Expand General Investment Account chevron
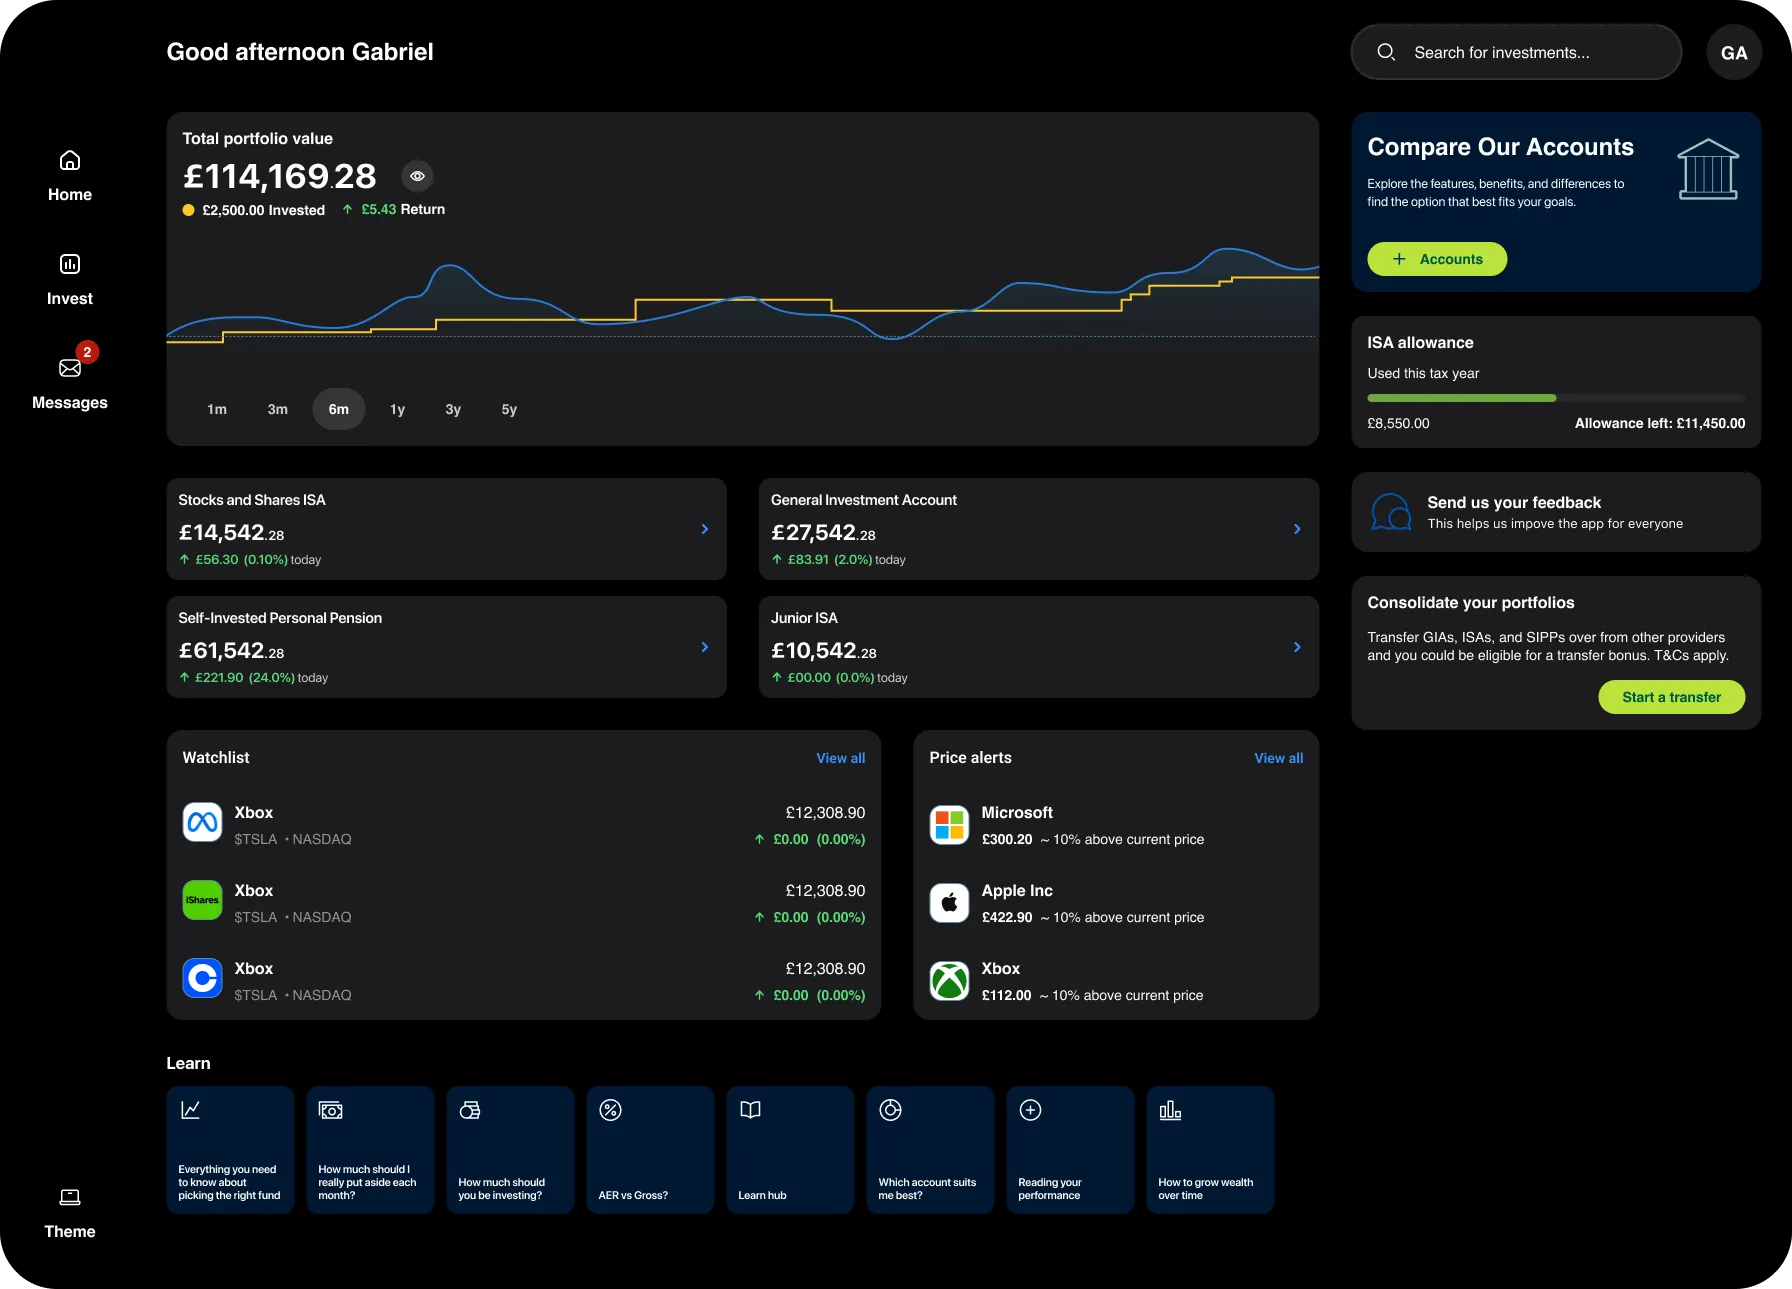This screenshot has height=1289, width=1792. click(1297, 529)
